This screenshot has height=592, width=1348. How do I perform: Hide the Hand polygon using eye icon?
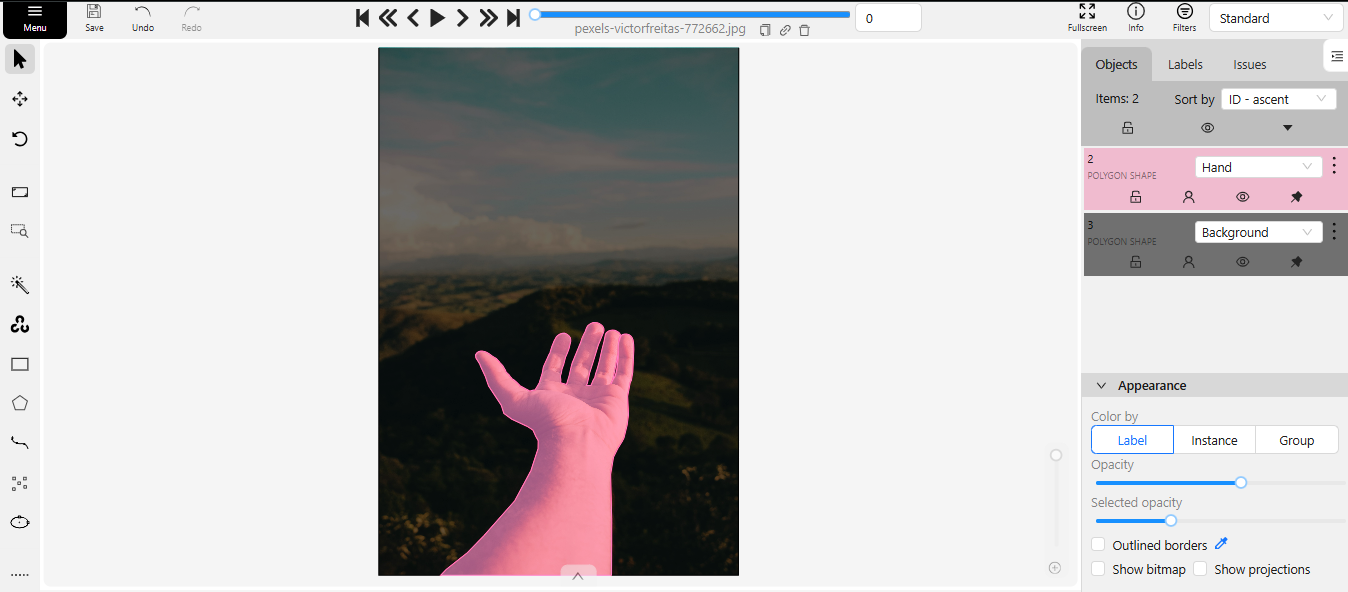[1242, 197]
